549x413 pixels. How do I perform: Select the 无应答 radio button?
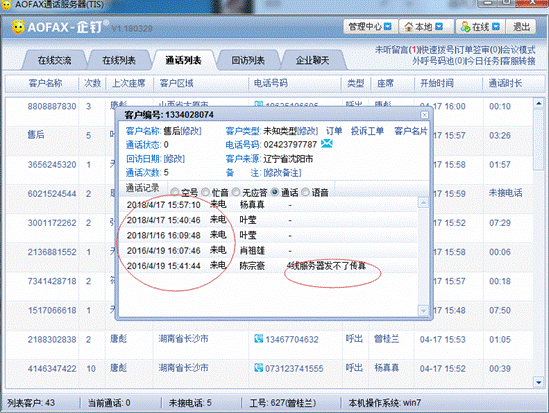click(236, 192)
